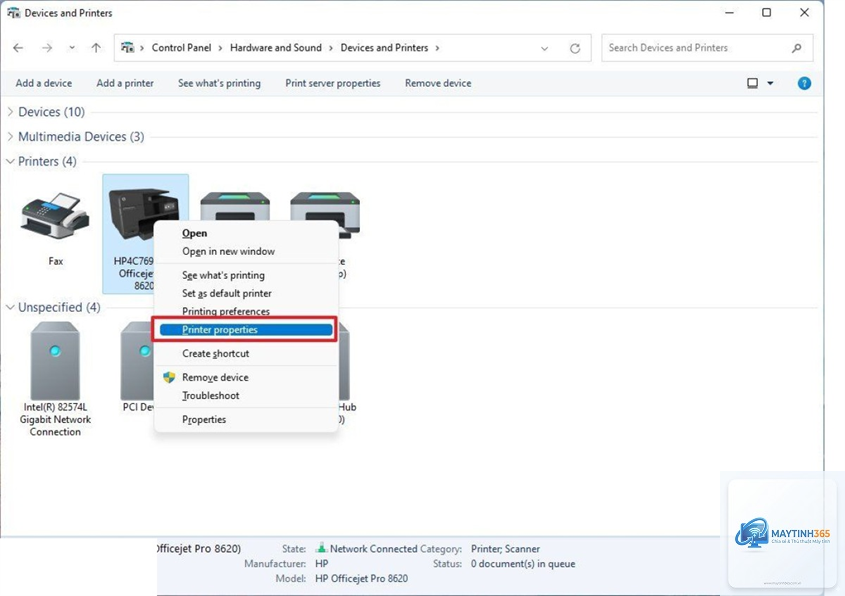
Task: Collapse the Printers (4) group
Action: (x=10, y=161)
